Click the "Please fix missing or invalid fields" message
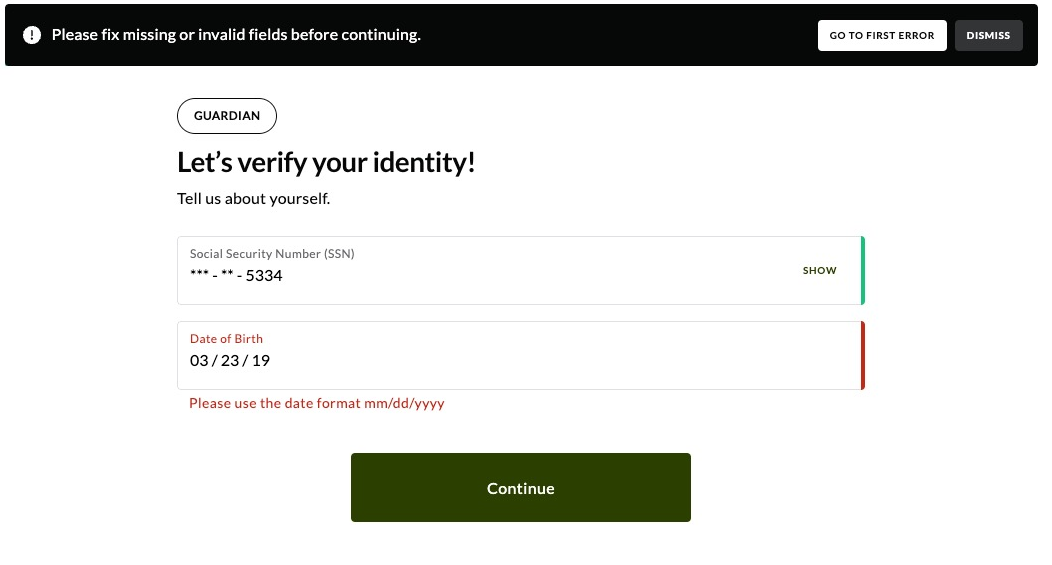 tap(236, 35)
